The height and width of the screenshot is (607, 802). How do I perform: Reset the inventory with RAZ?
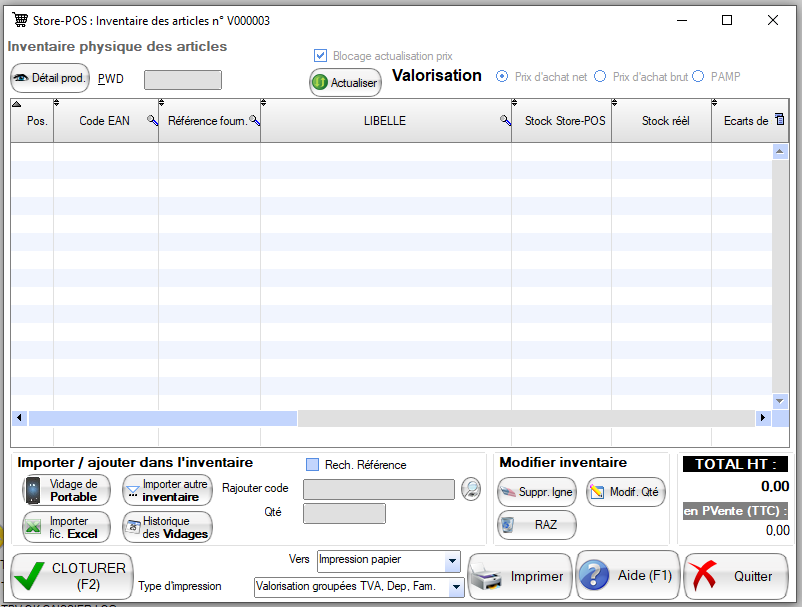[536, 525]
